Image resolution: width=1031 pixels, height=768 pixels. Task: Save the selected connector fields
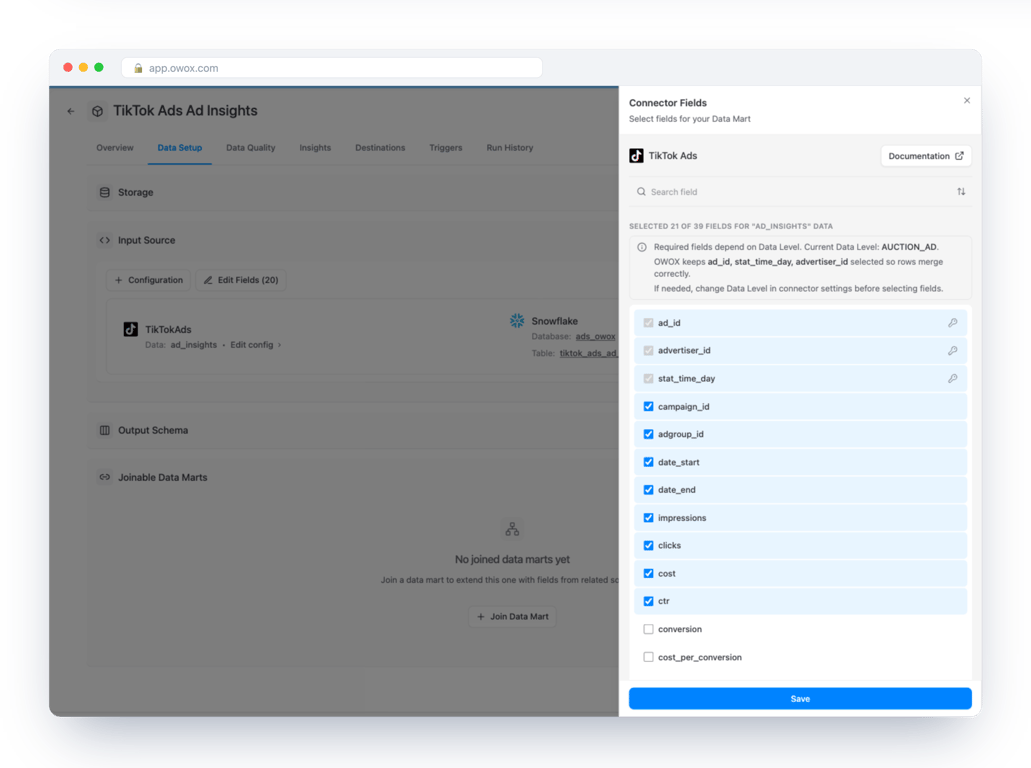[800, 699]
